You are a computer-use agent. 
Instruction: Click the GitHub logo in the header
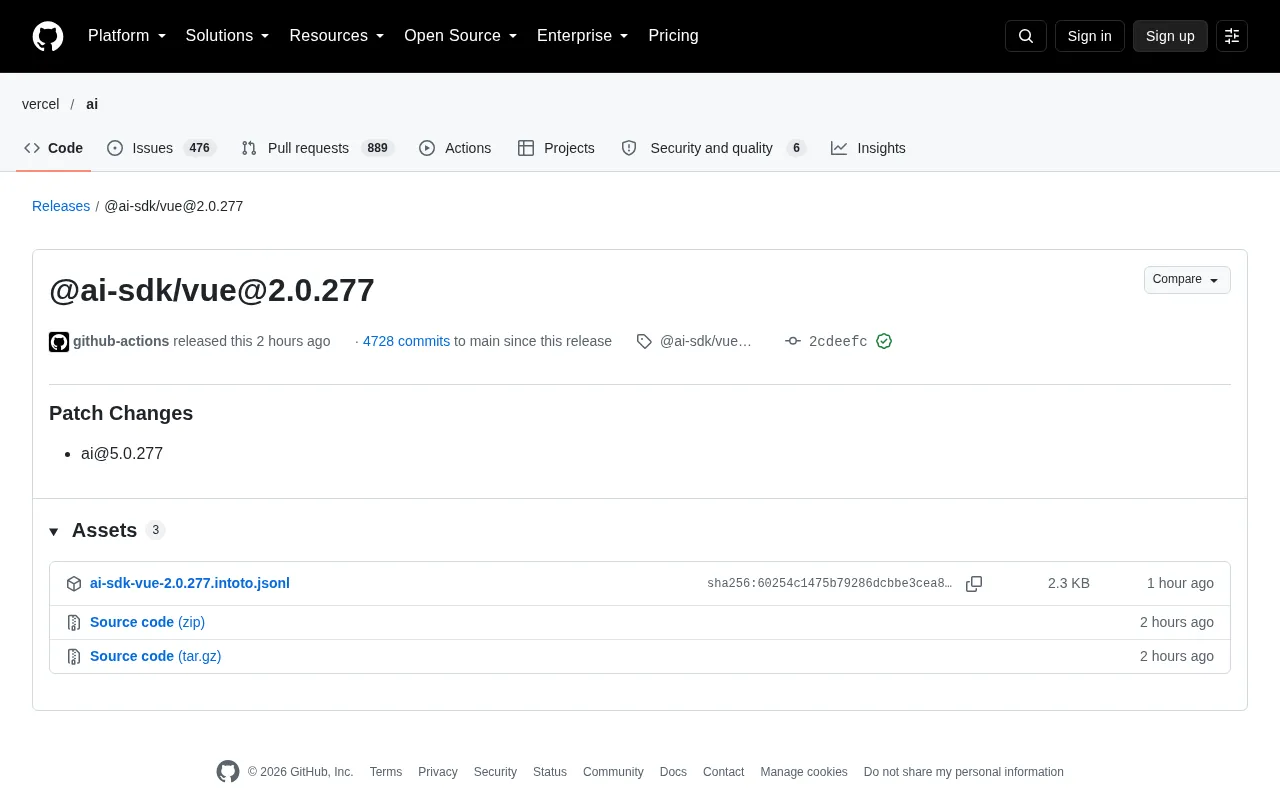coord(48,36)
